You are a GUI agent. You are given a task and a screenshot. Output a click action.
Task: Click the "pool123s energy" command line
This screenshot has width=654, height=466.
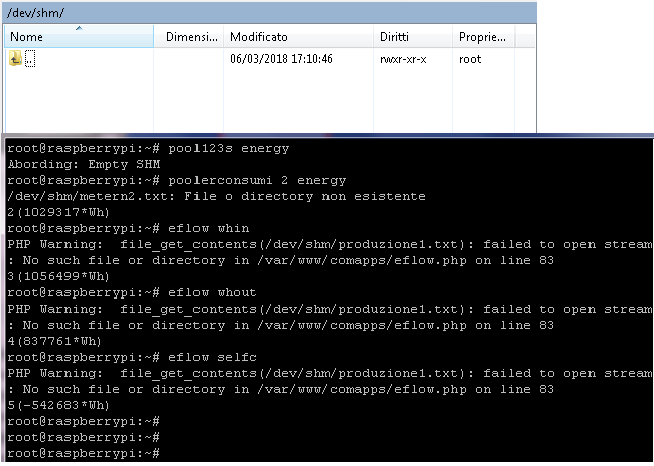click(x=148, y=149)
